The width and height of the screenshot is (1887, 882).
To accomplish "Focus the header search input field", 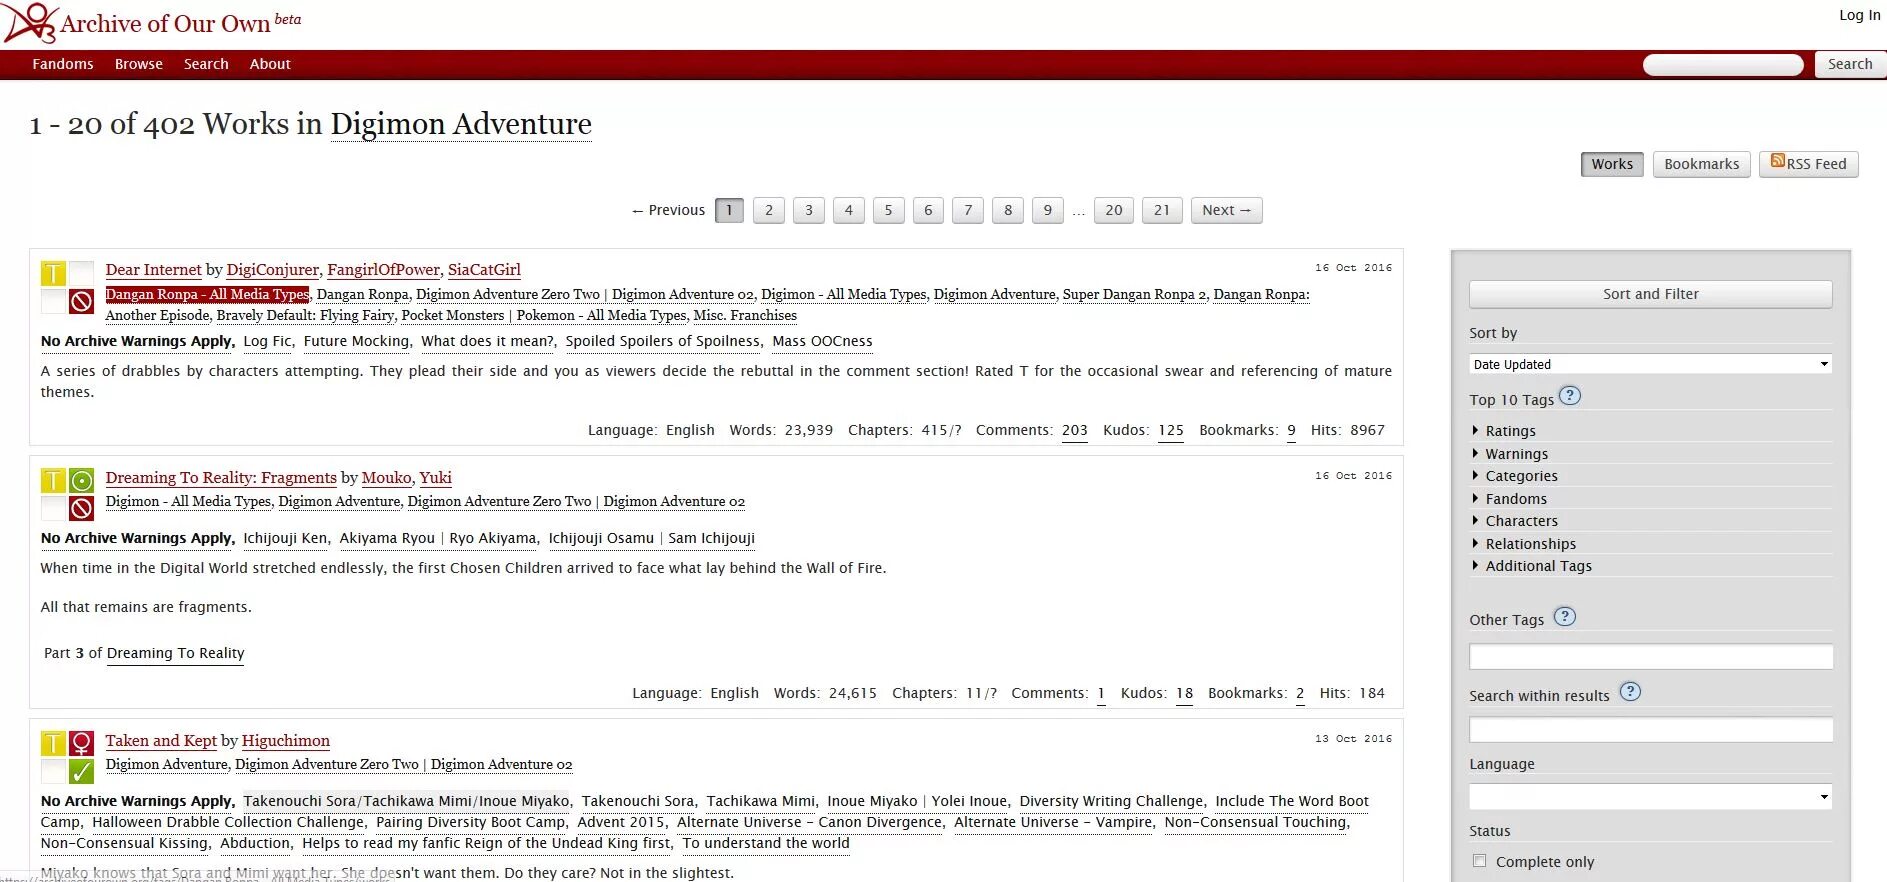I will point(1723,64).
